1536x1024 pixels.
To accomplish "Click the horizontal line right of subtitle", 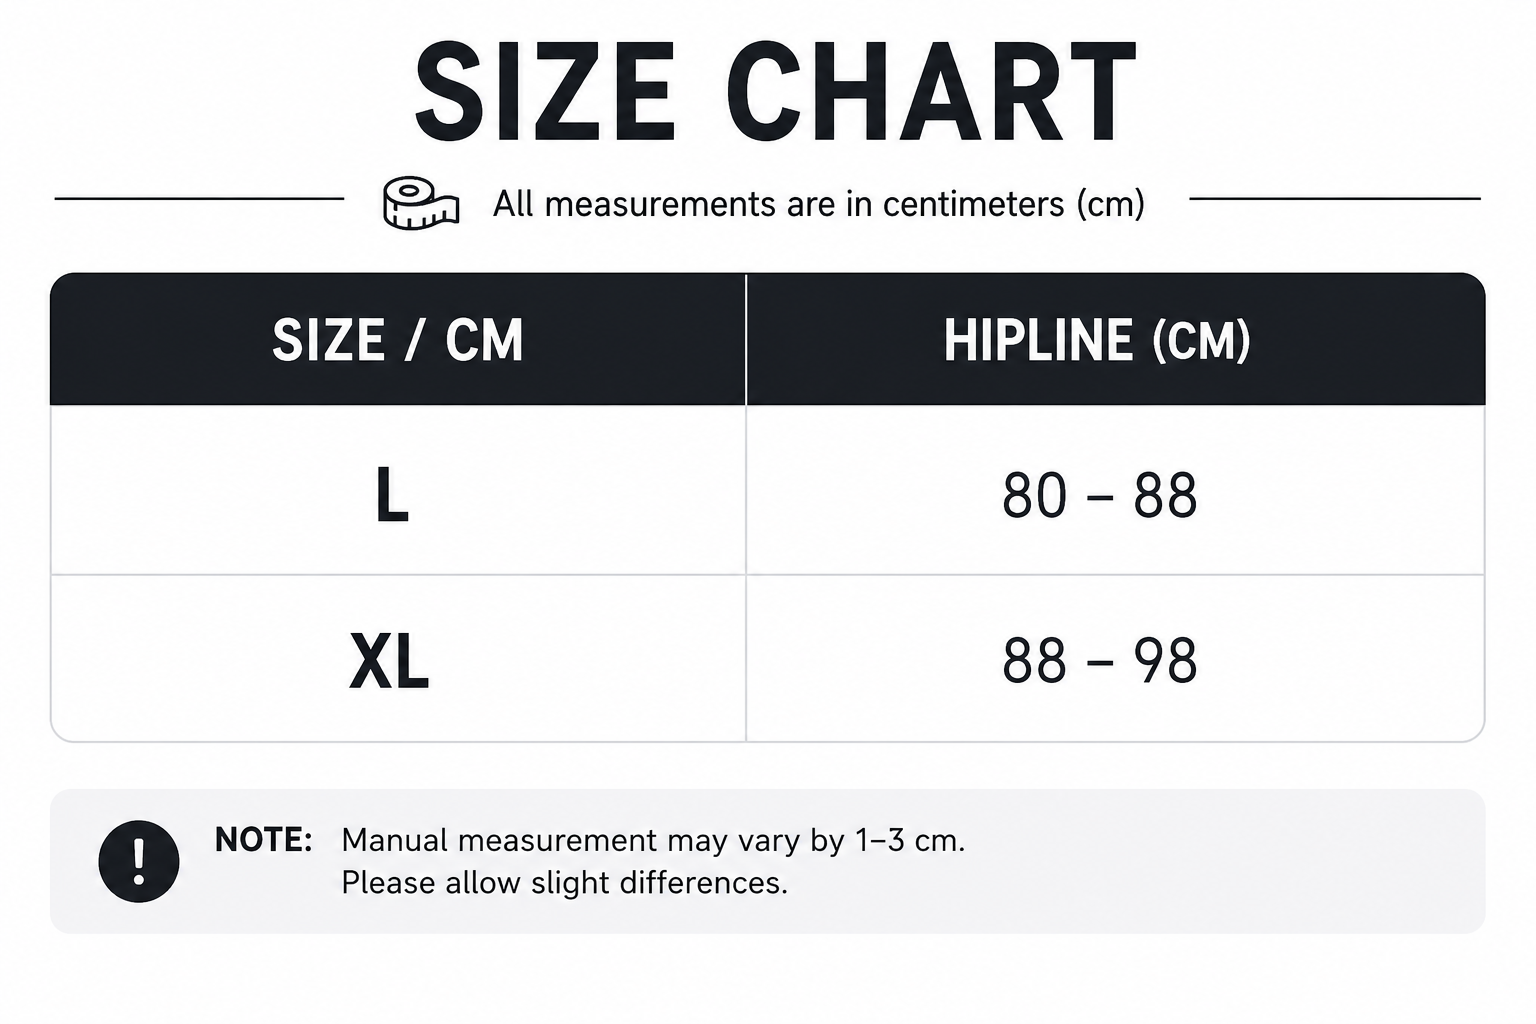I will [1335, 198].
